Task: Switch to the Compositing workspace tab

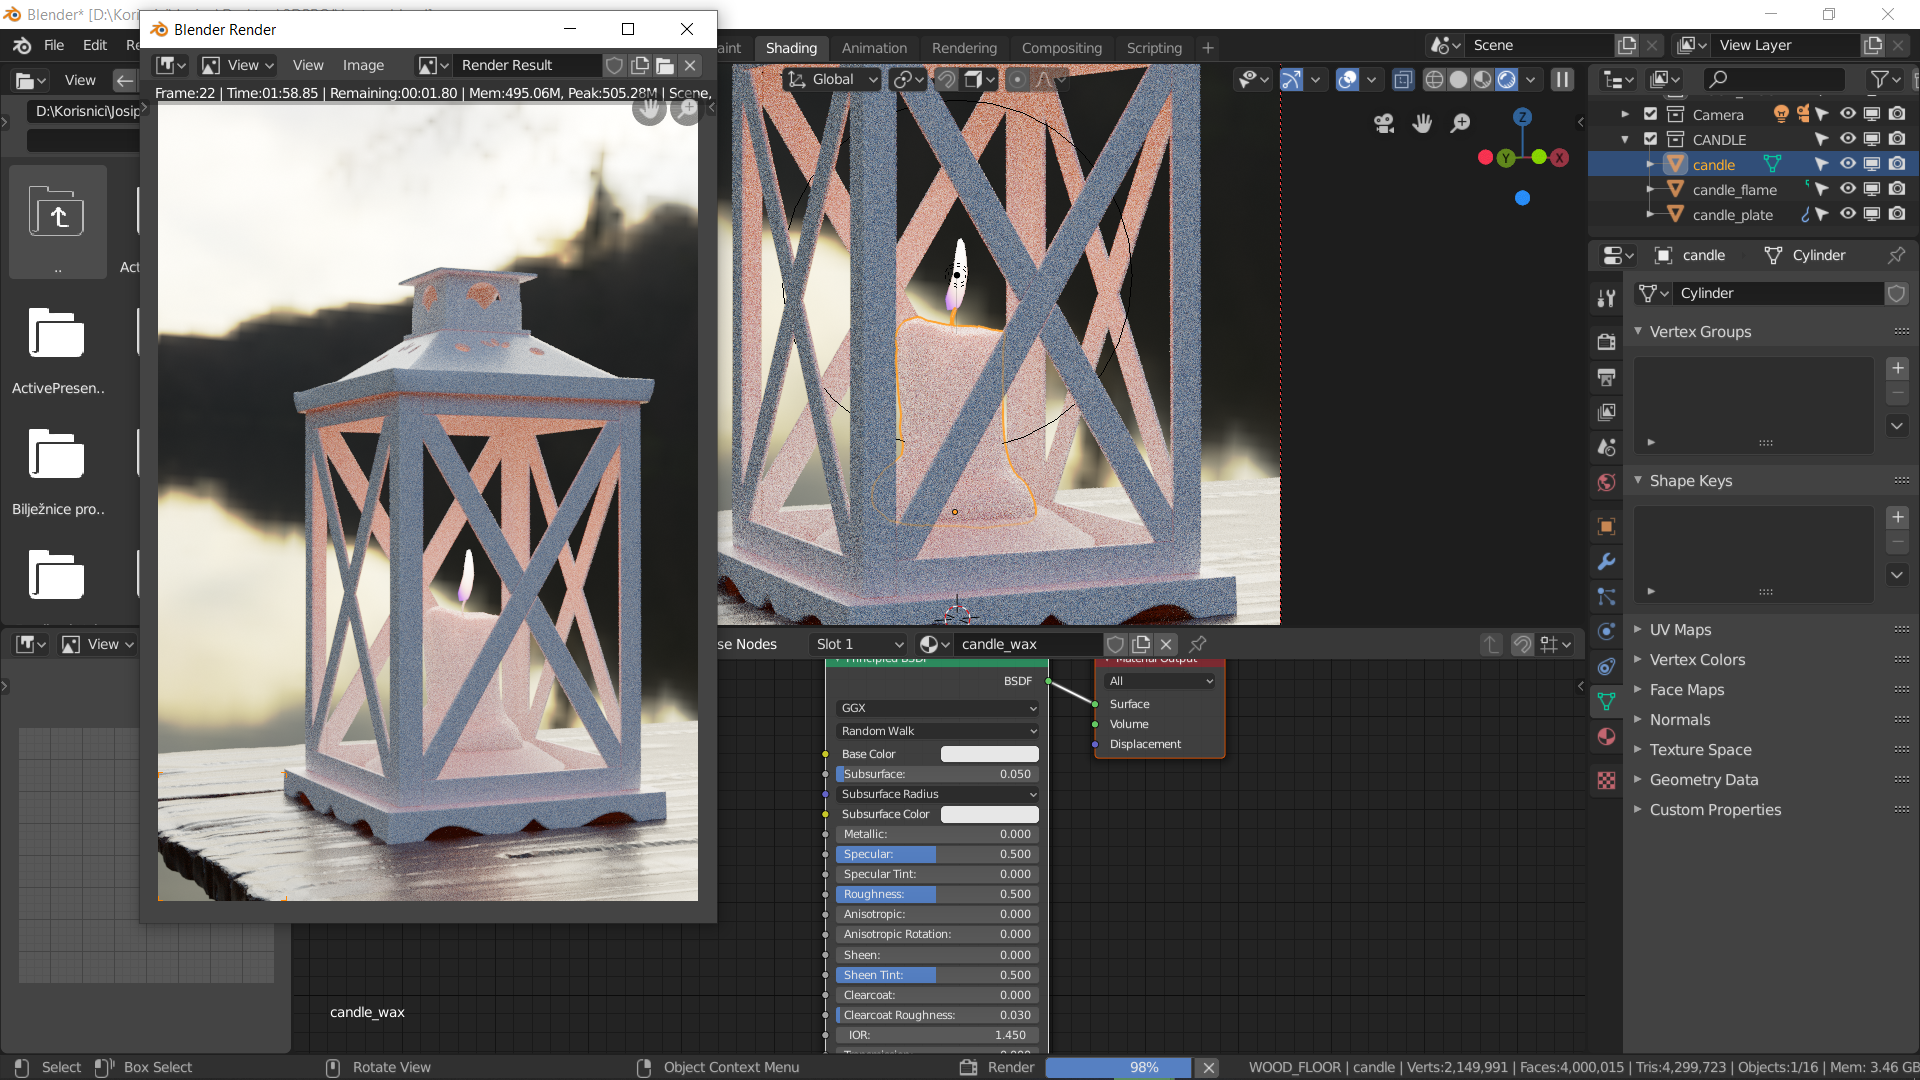Action: click(1061, 48)
